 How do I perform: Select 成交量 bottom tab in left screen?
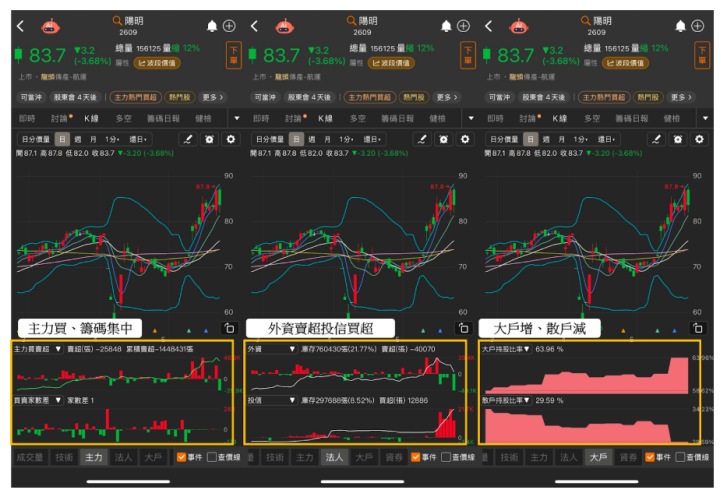point(30,457)
